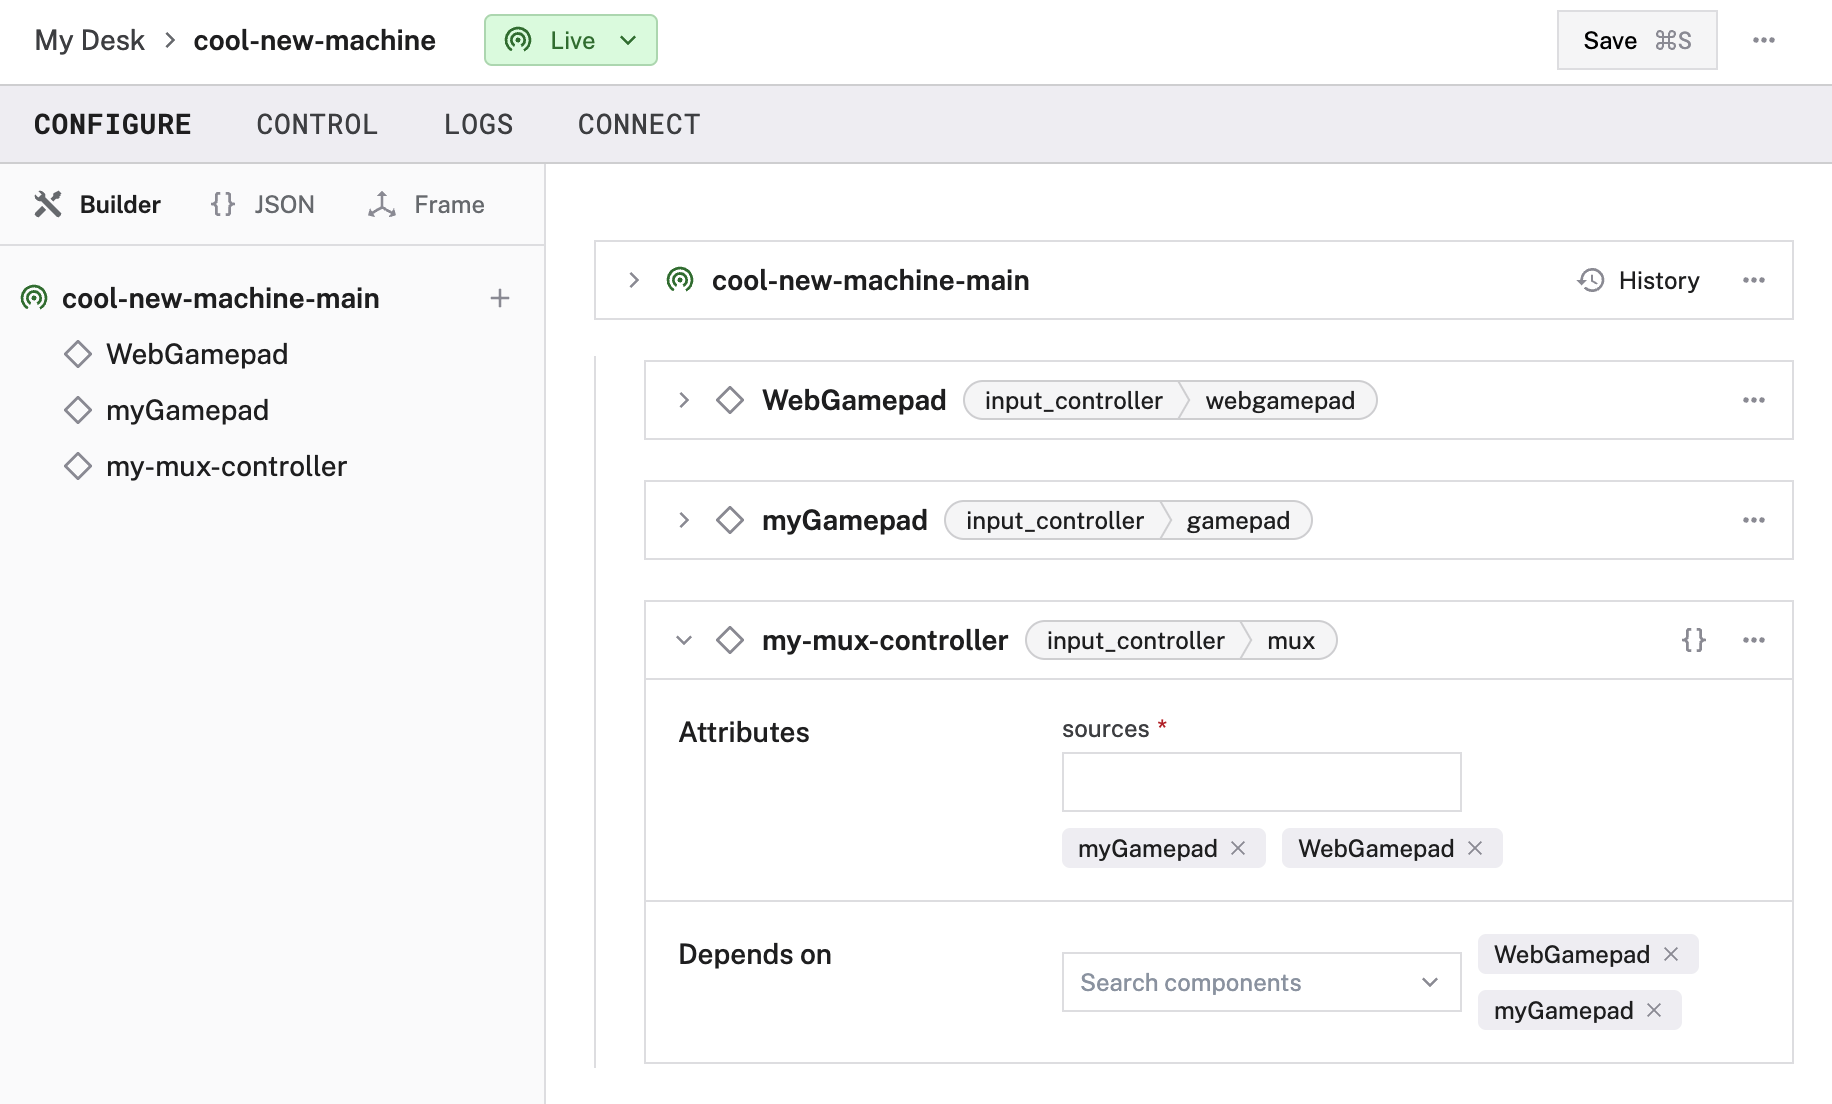Open more options for my-mux-controller card
The width and height of the screenshot is (1832, 1104).
[x=1753, y=640]
